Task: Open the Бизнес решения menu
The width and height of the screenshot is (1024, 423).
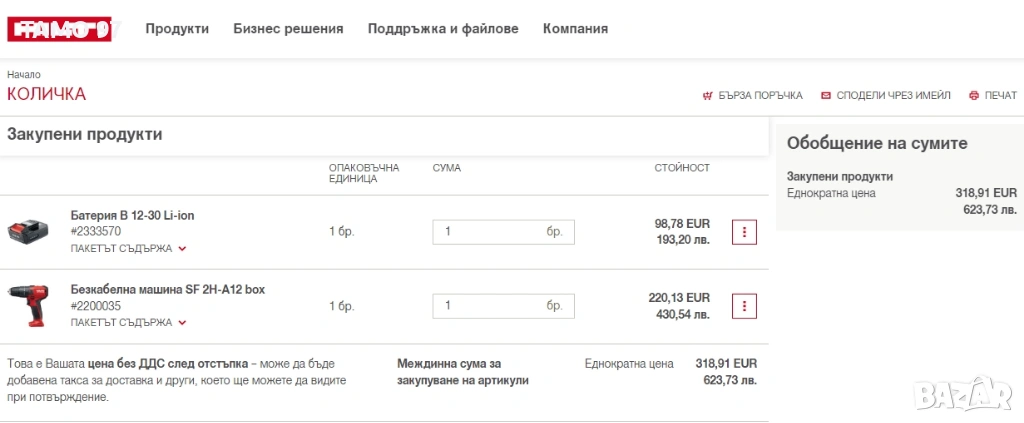Action: click(x=288, y=29)
